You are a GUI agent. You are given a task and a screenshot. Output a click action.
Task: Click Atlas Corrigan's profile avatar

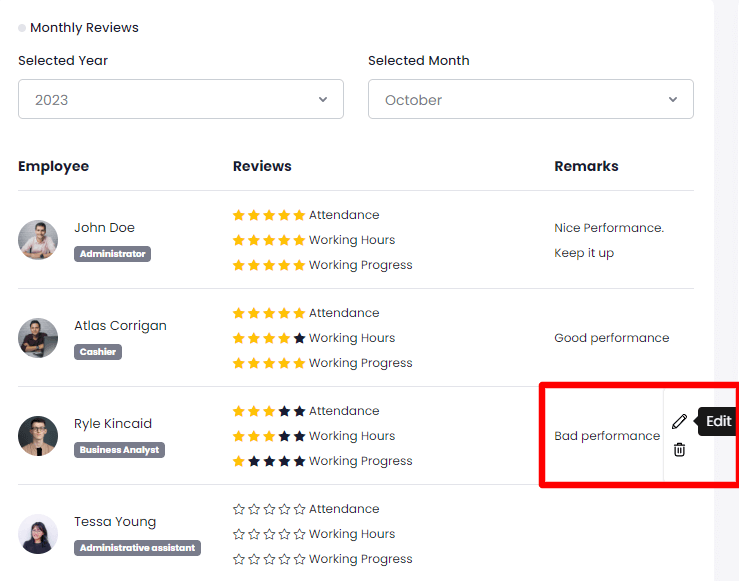pyautogui.click(x=38, y=338)
